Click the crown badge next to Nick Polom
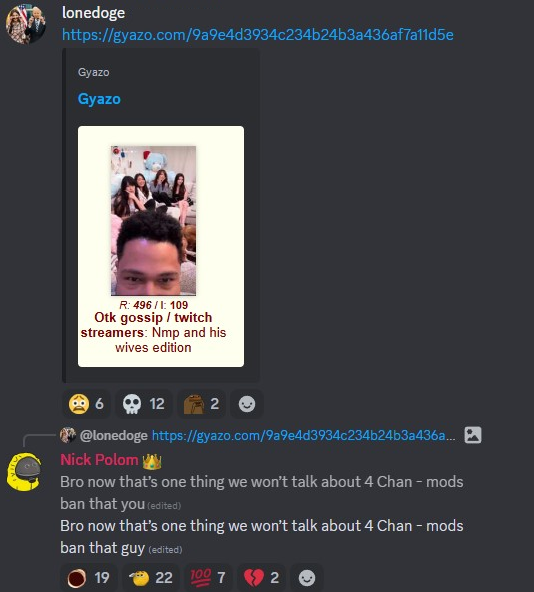This screenshot has height=592, width=534. click(152, 461)
